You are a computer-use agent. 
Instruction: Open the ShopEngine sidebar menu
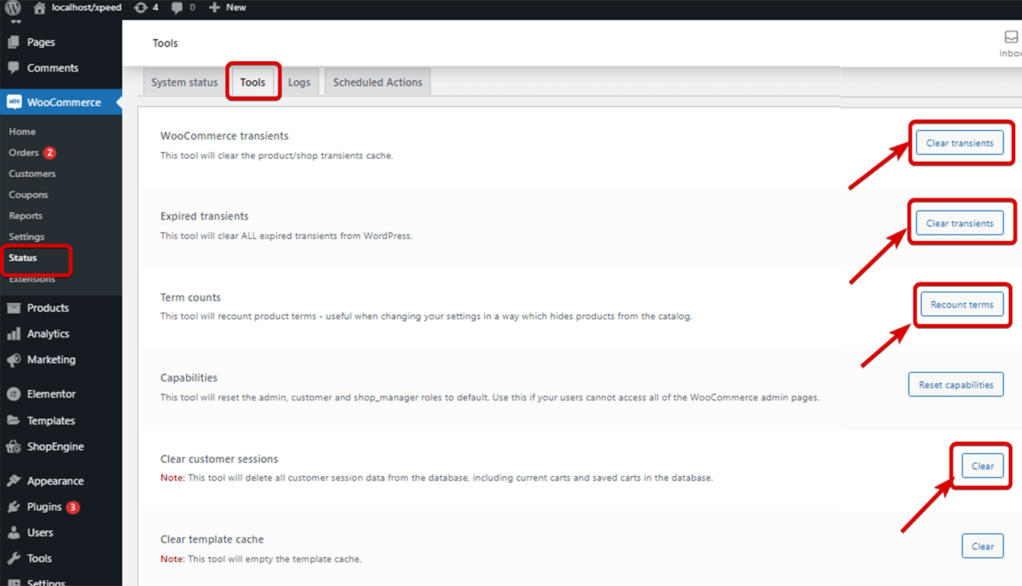(x=55, y=447)
